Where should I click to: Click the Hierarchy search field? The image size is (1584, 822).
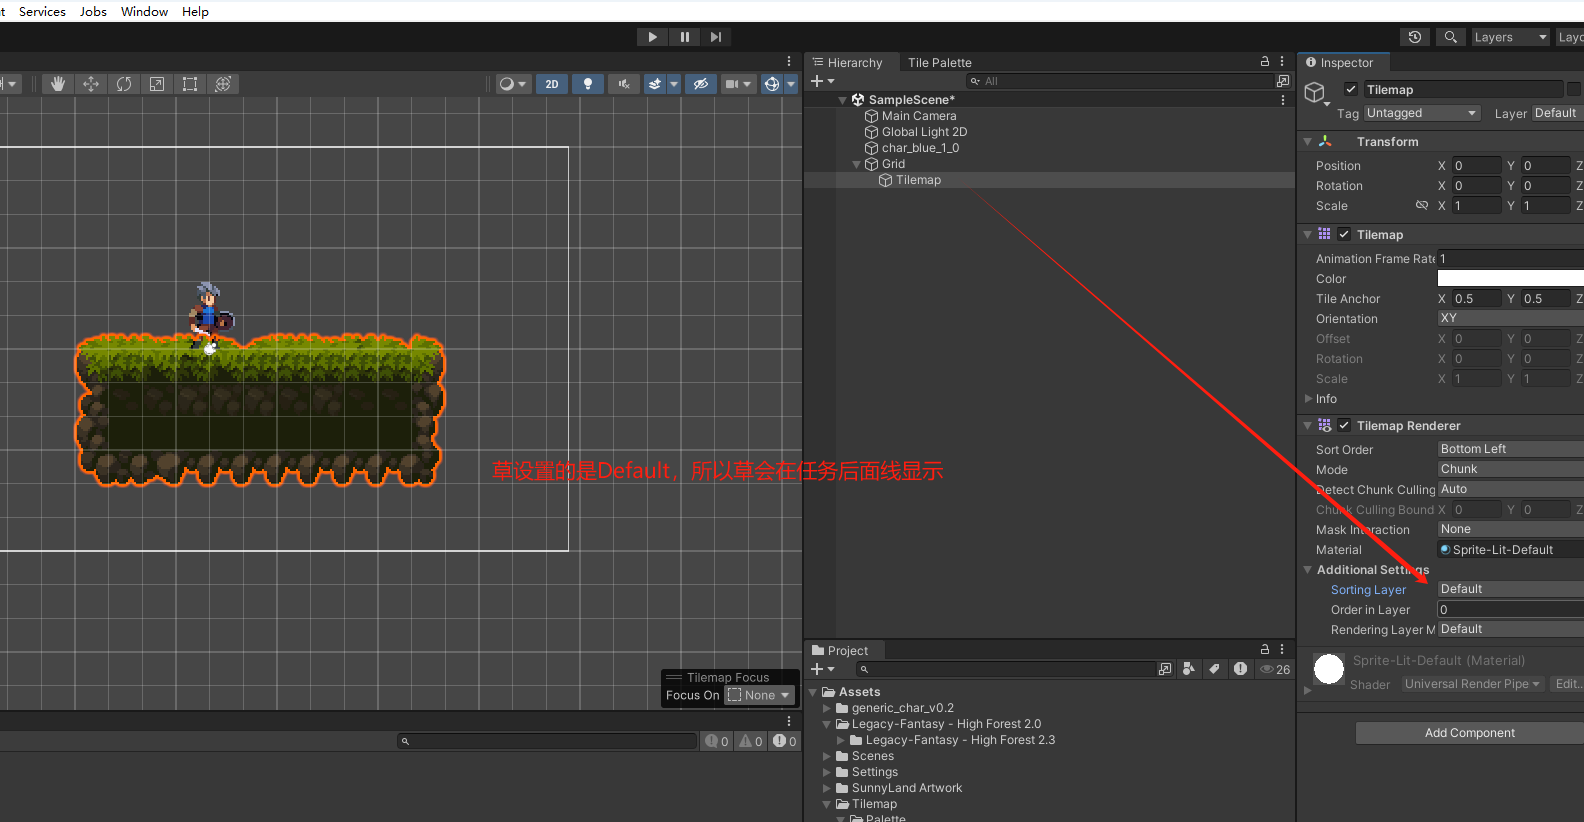(1118, 81)
